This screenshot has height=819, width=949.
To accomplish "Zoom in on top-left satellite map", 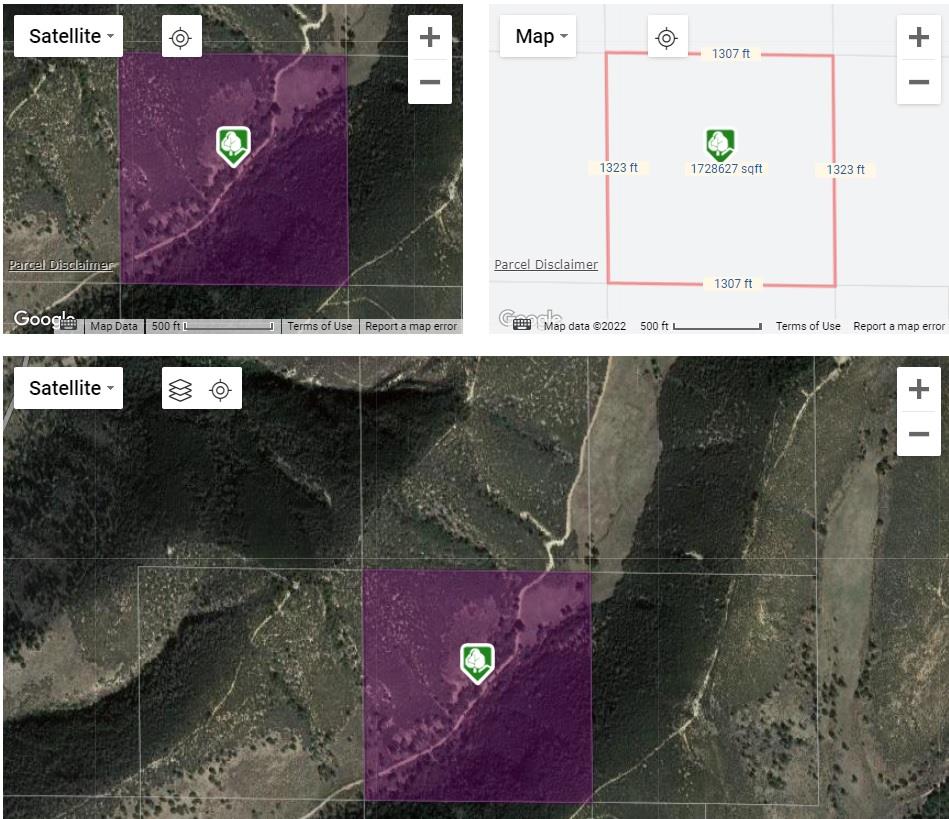I will (430, 38).
